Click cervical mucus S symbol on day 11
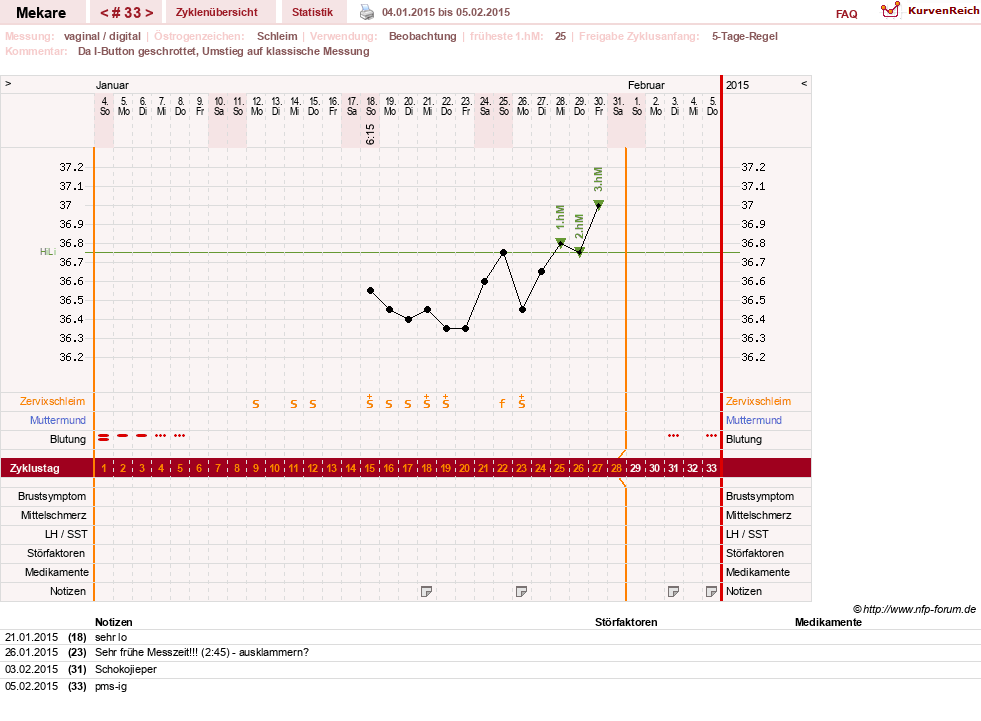This screenshot has height=721, width=981. [294, 404]
